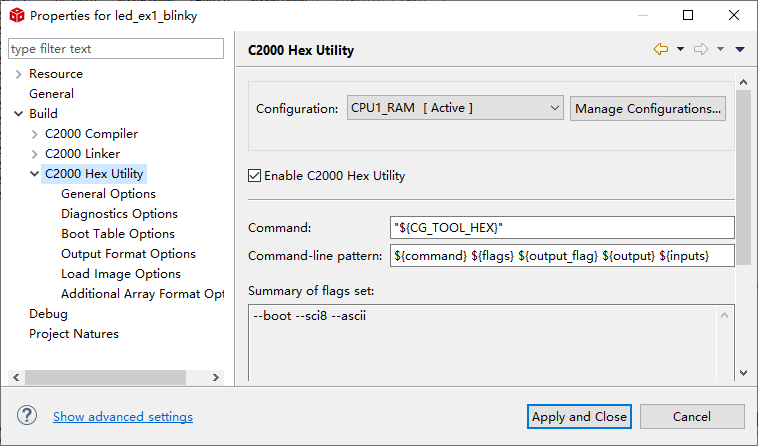This screenshot has width=758, height=446.
Task: Click the help question mark icon
Action: (x=27, y=416)
